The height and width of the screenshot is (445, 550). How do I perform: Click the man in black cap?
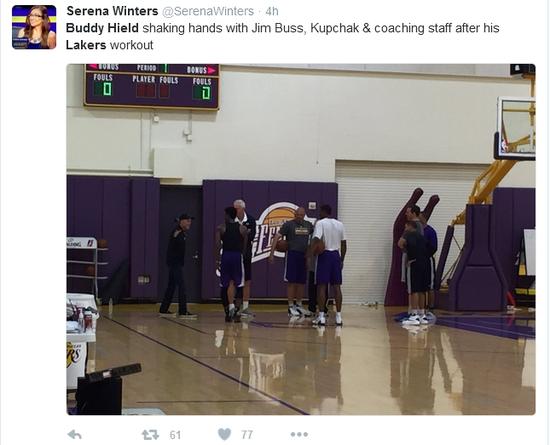(177, 265)
